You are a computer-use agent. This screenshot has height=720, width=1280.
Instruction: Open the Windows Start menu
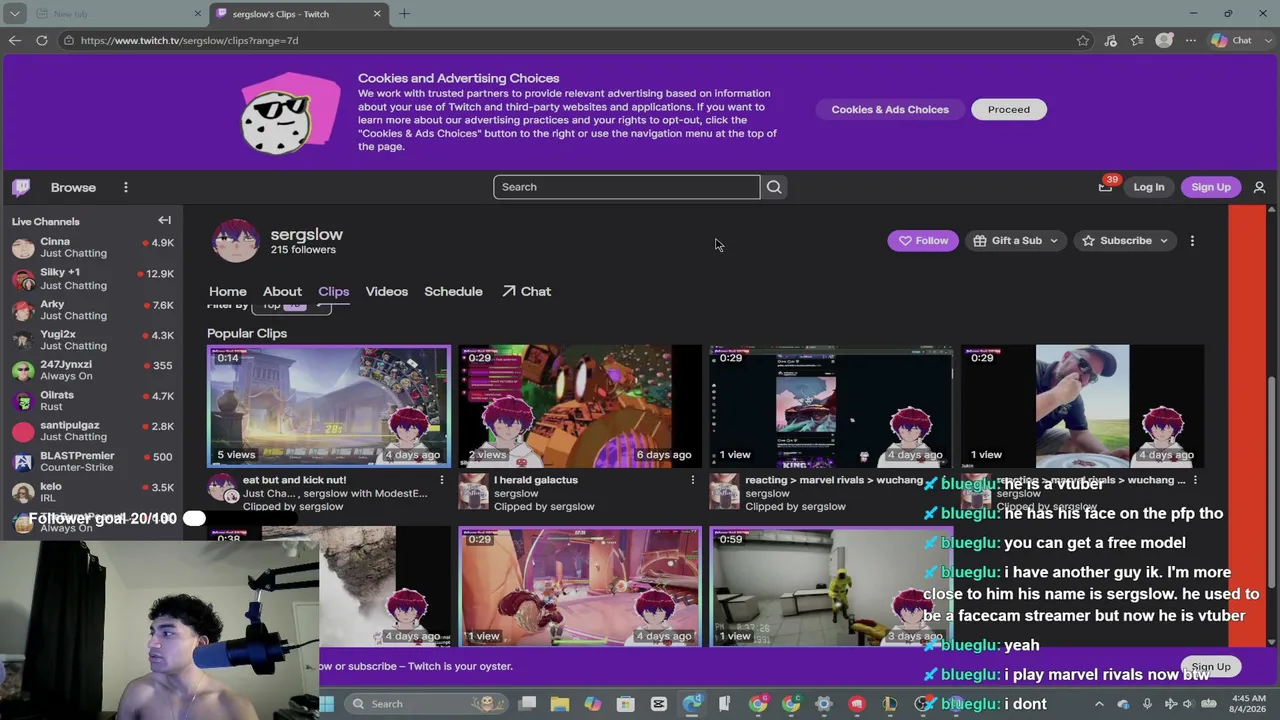coord(326,704)
